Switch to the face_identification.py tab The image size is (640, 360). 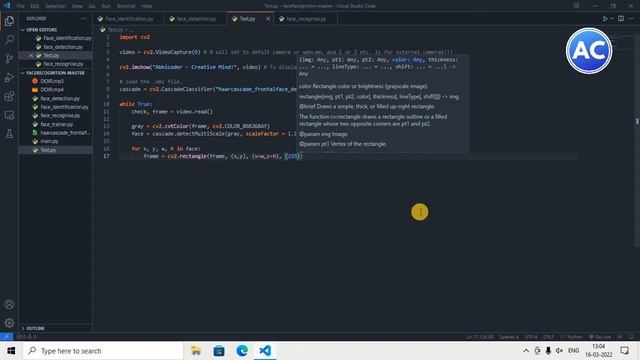[129, 19]
